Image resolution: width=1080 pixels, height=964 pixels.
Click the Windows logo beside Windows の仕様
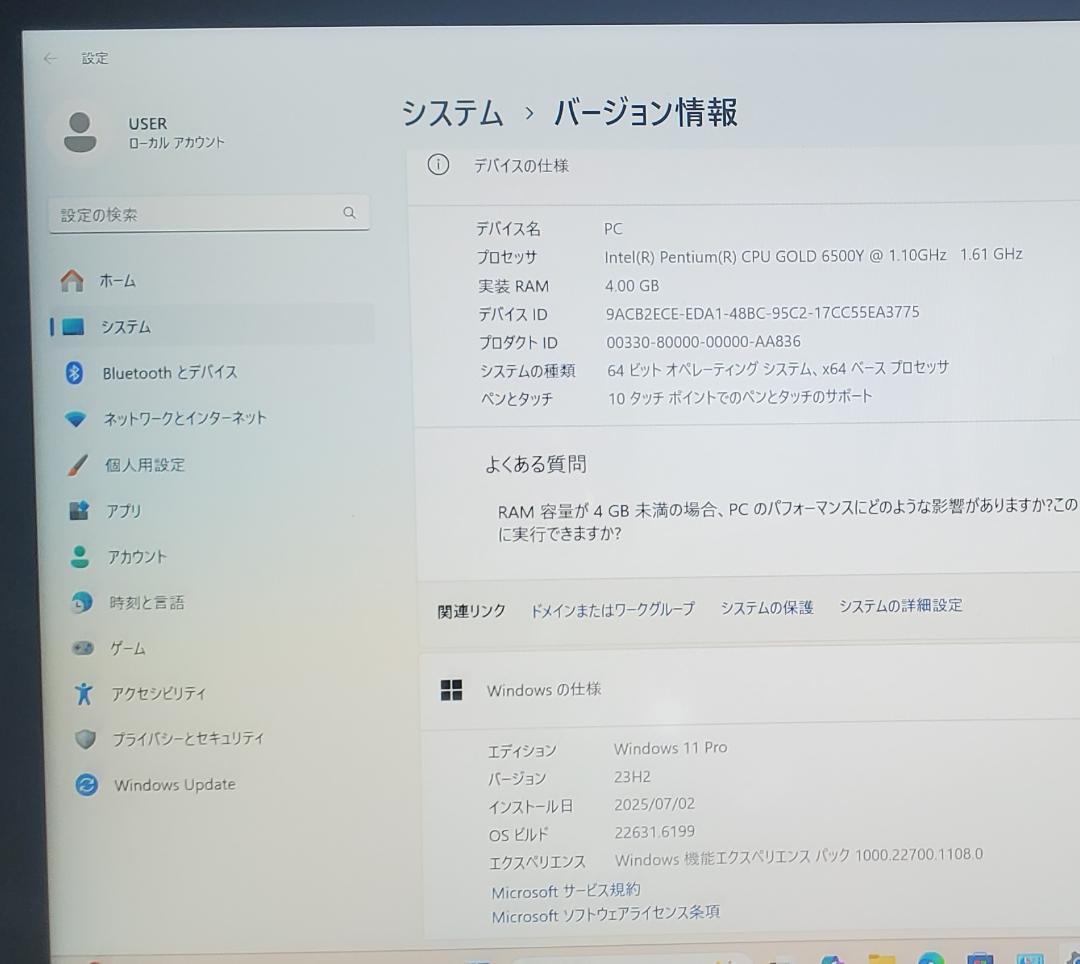point(452,689)
